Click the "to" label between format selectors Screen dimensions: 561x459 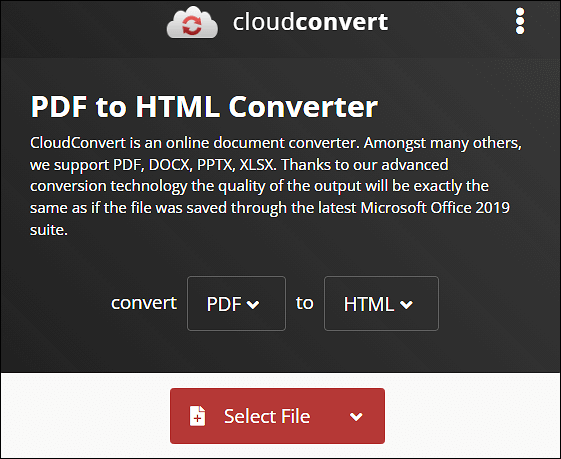[x=304, y=303]
